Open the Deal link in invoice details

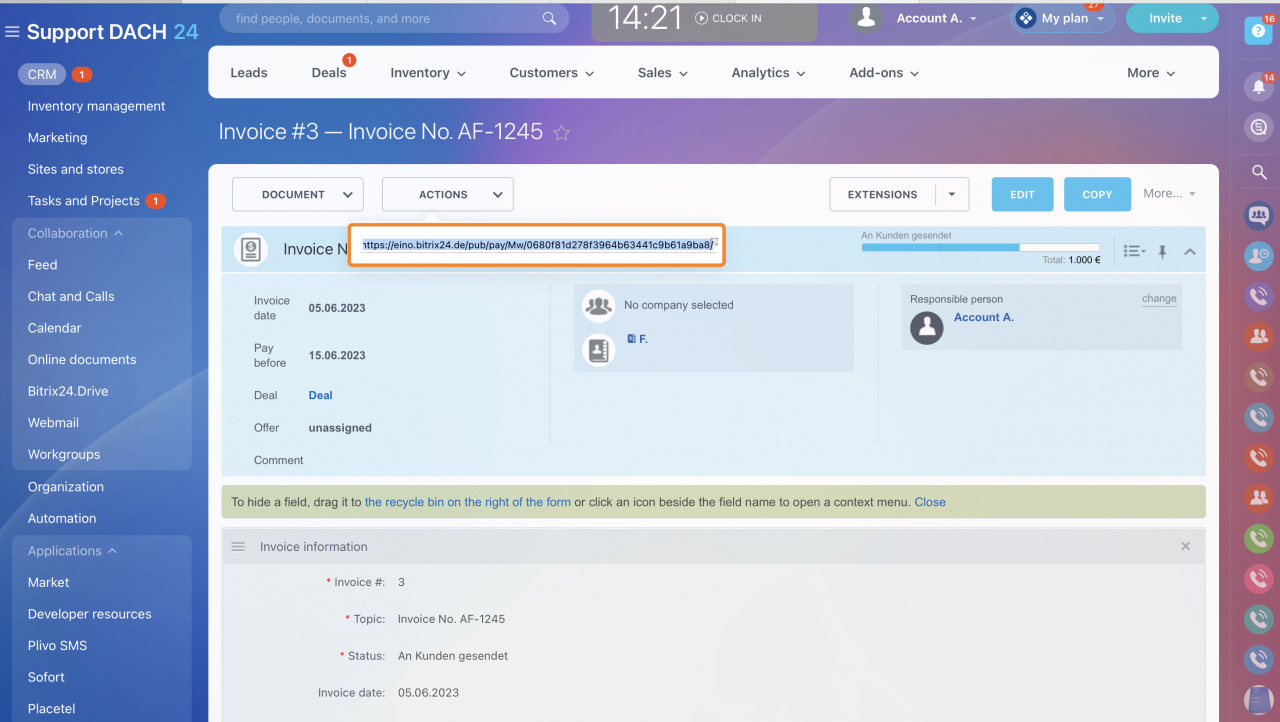320,395
